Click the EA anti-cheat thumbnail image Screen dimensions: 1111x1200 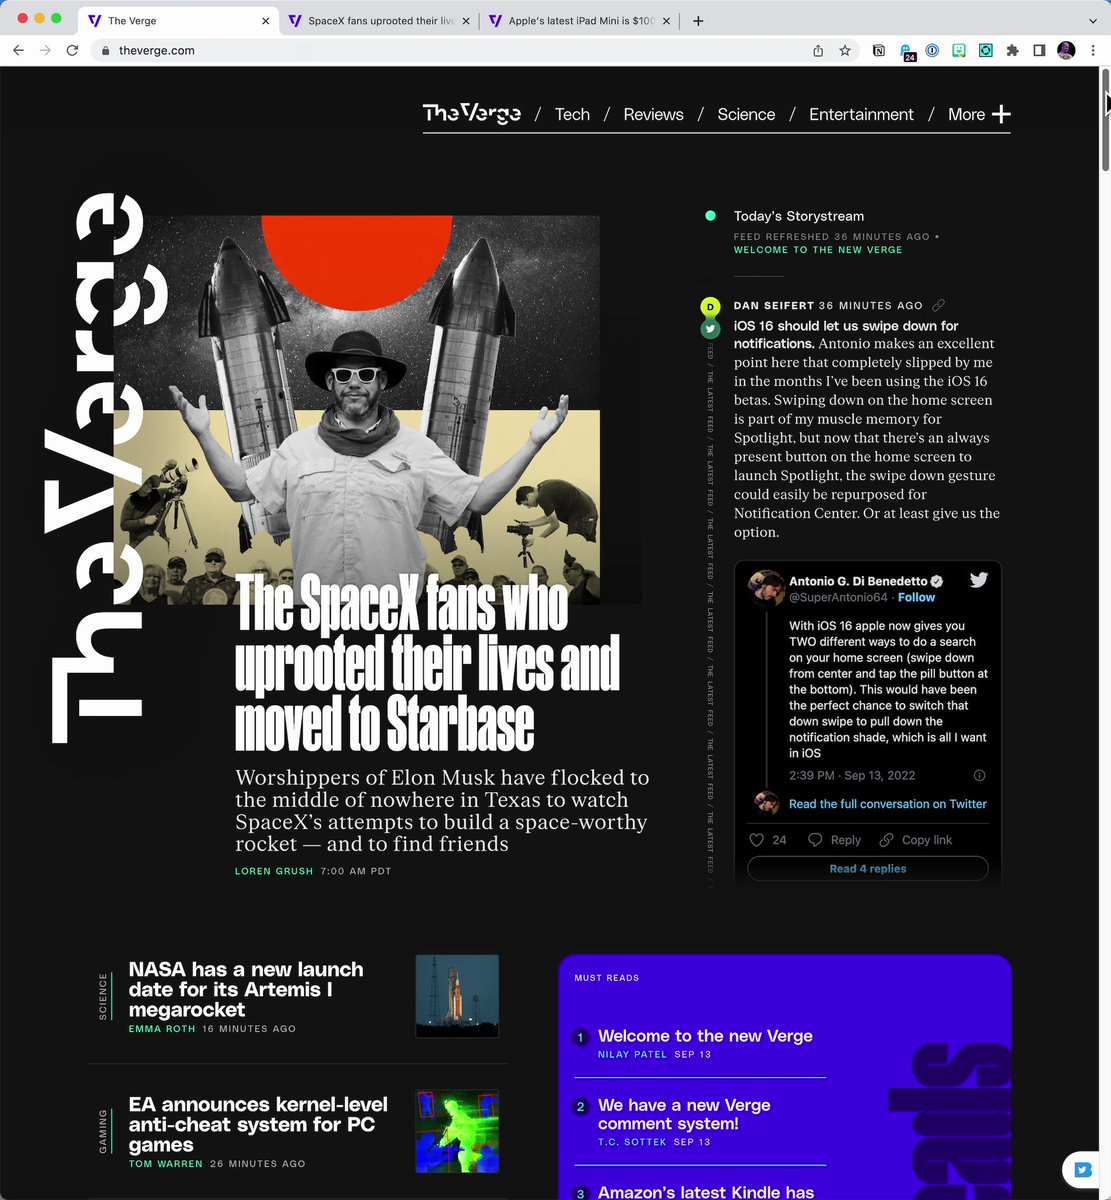[457, 1131]
